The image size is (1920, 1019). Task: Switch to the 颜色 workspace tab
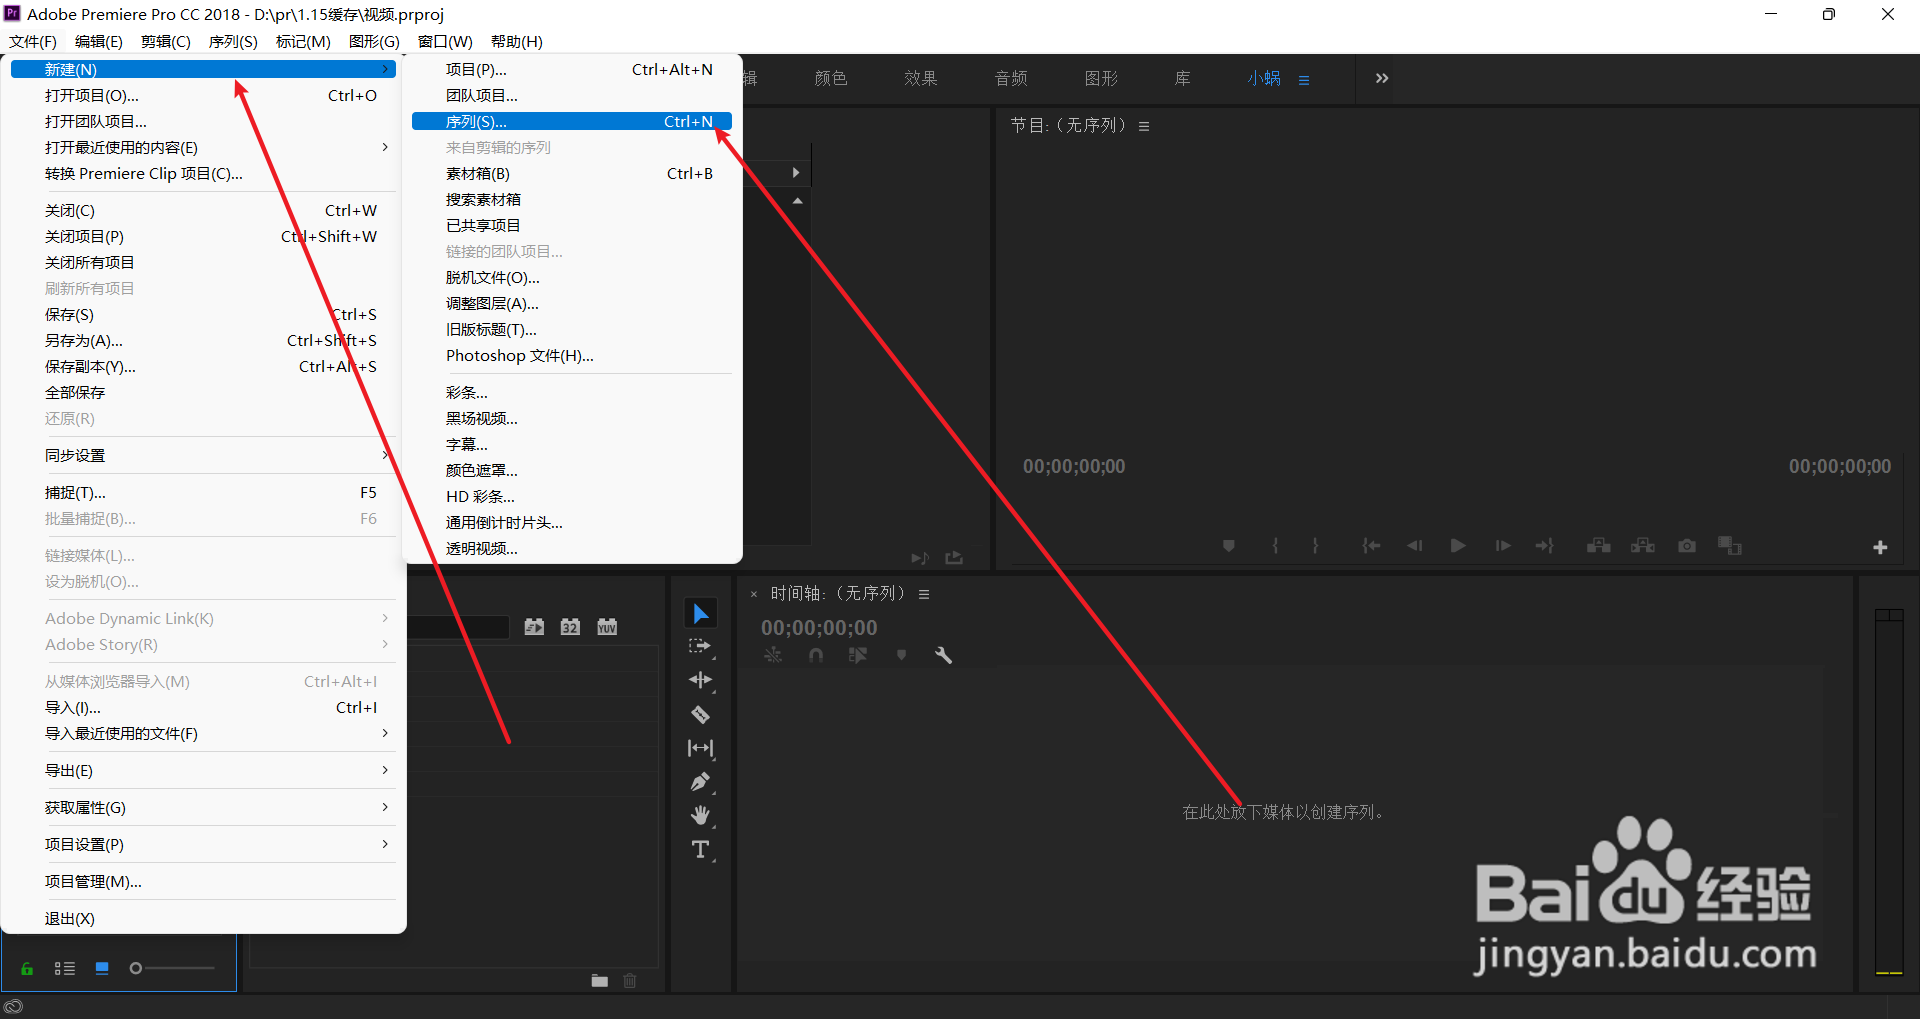(831, 78)
